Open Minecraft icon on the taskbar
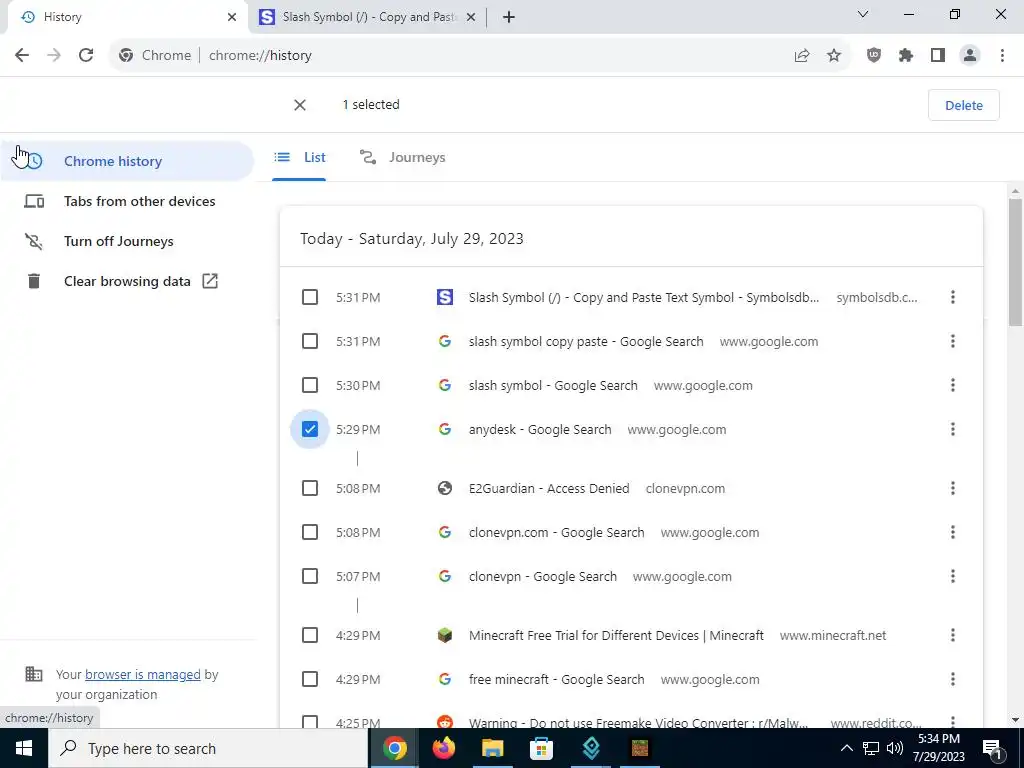Viewport: 1024px width, 768px height. (x=639, y=748)
